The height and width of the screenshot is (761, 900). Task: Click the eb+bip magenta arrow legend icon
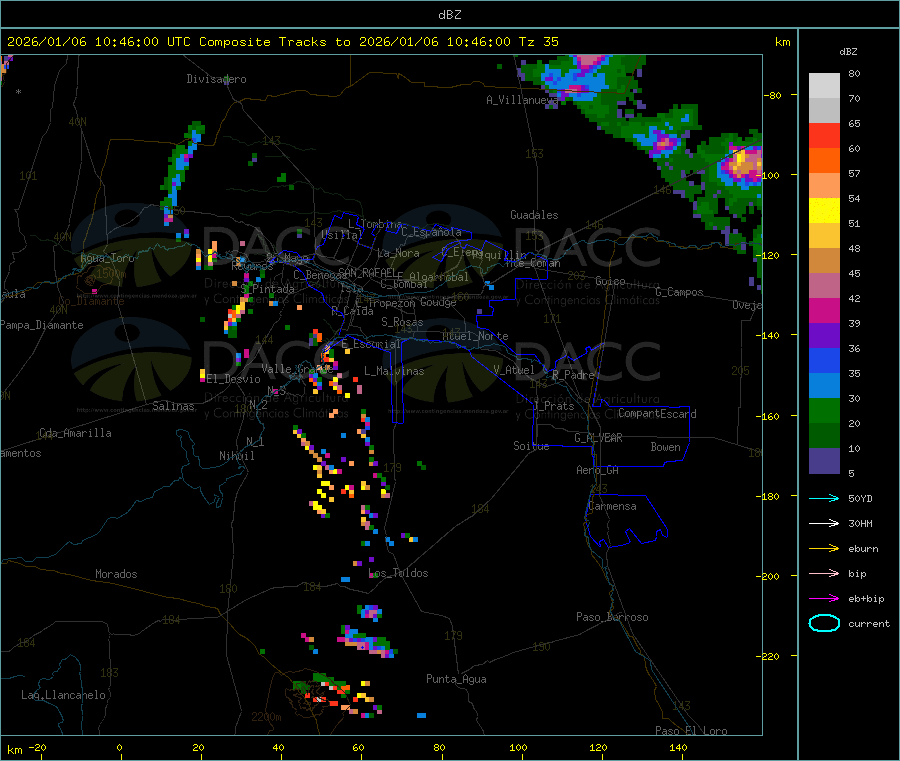(x=824, y=599)
